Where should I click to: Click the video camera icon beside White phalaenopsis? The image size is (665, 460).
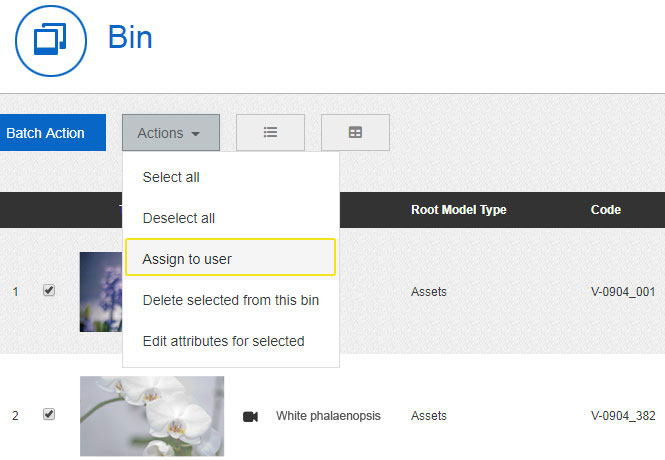click(250, 416)
